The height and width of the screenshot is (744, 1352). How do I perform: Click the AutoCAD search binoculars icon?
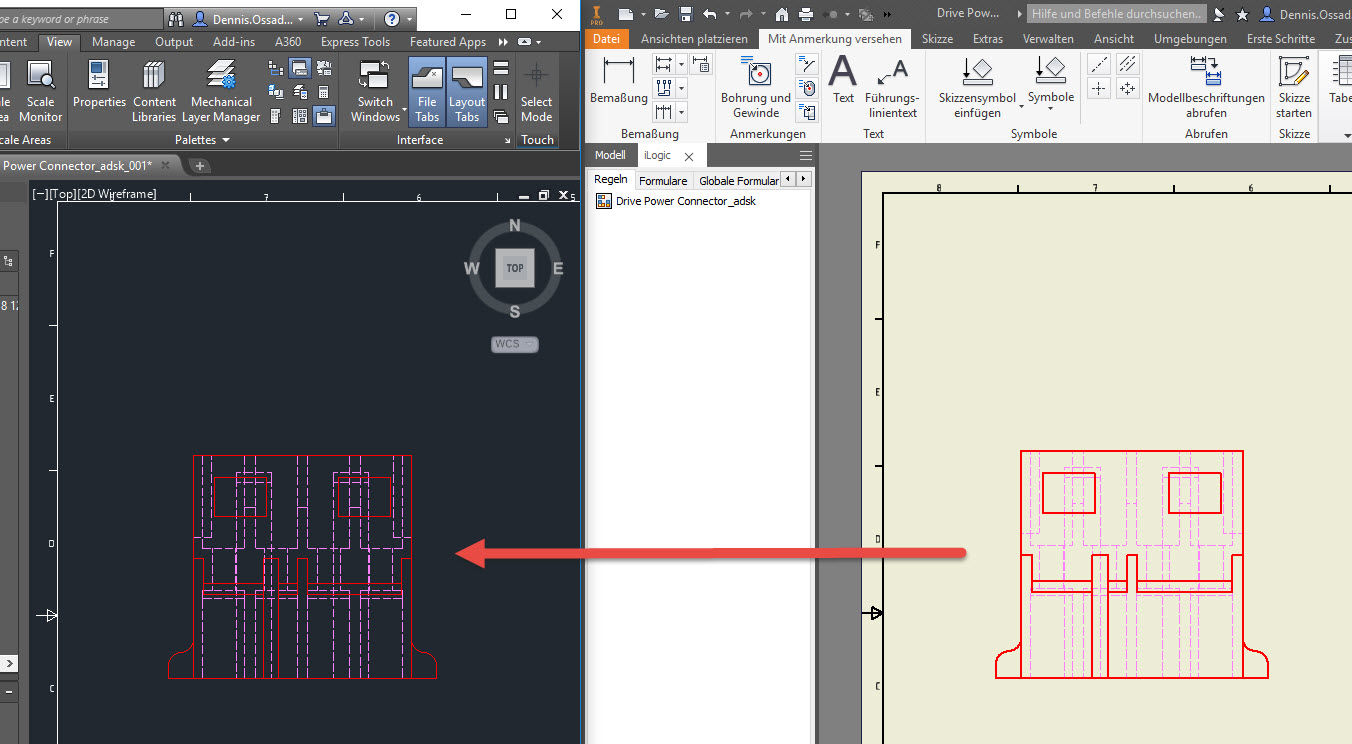pos(177,19)
